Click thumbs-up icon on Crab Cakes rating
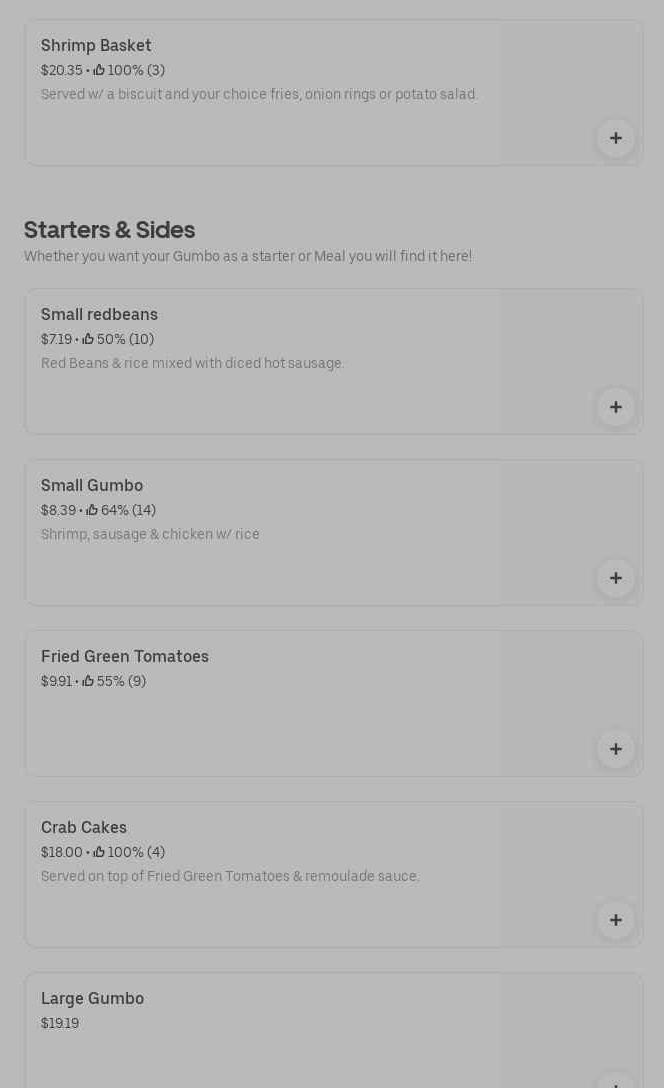This screenshot has height=1088, width=664. [99, 851]
